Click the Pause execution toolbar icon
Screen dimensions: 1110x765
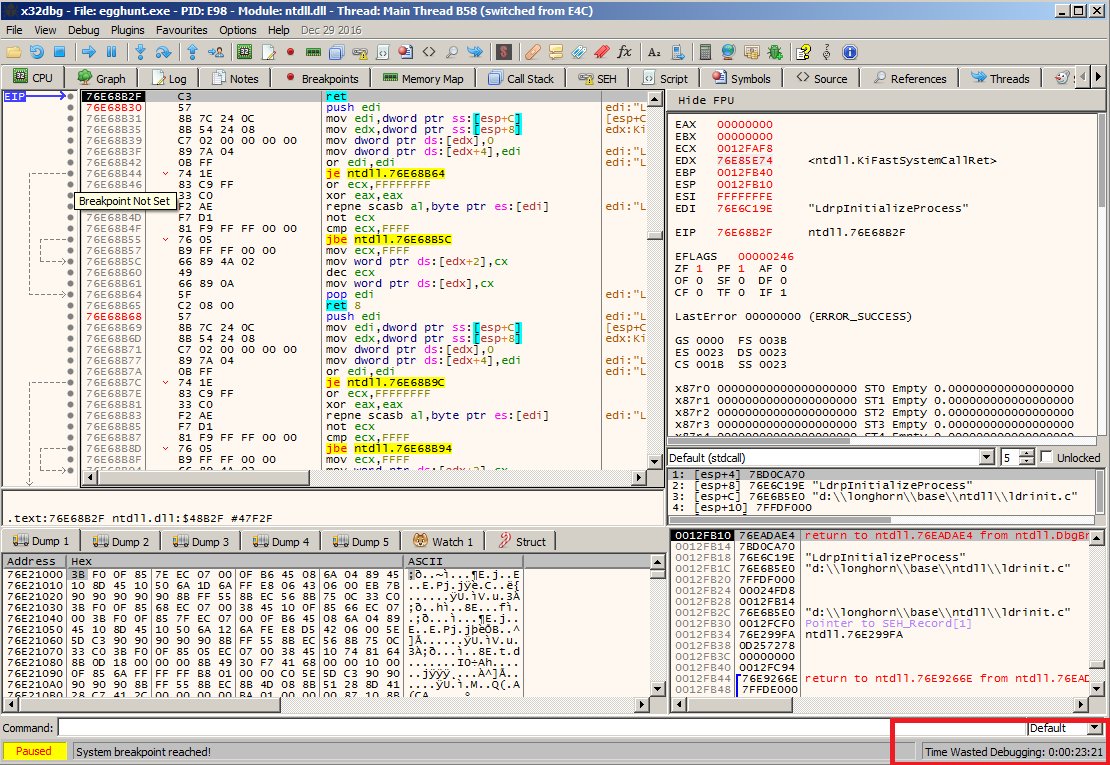click(111, 51)
